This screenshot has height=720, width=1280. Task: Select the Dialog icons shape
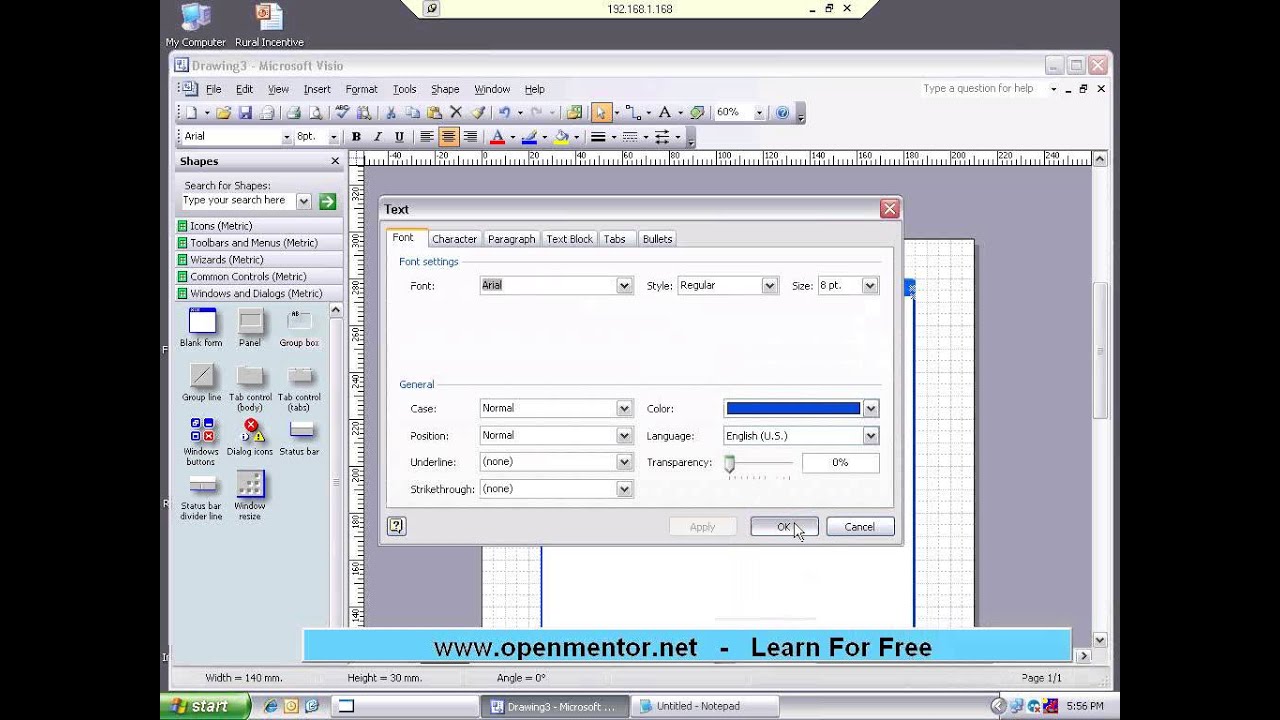(x=250, y=437)
